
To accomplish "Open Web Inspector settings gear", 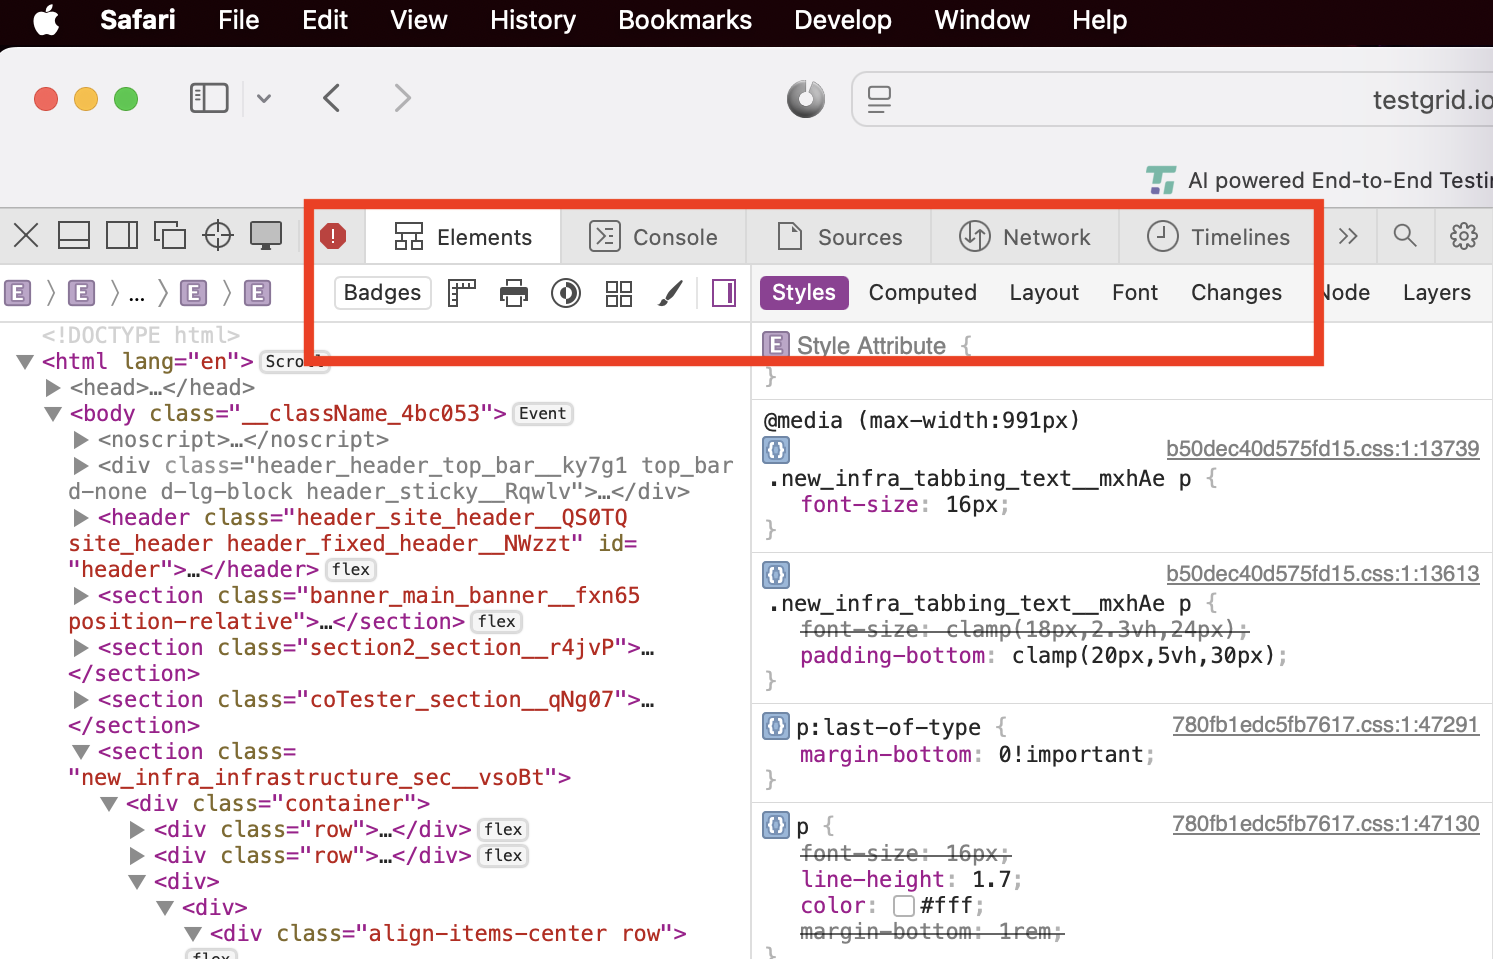I will tap(1464, 236).
